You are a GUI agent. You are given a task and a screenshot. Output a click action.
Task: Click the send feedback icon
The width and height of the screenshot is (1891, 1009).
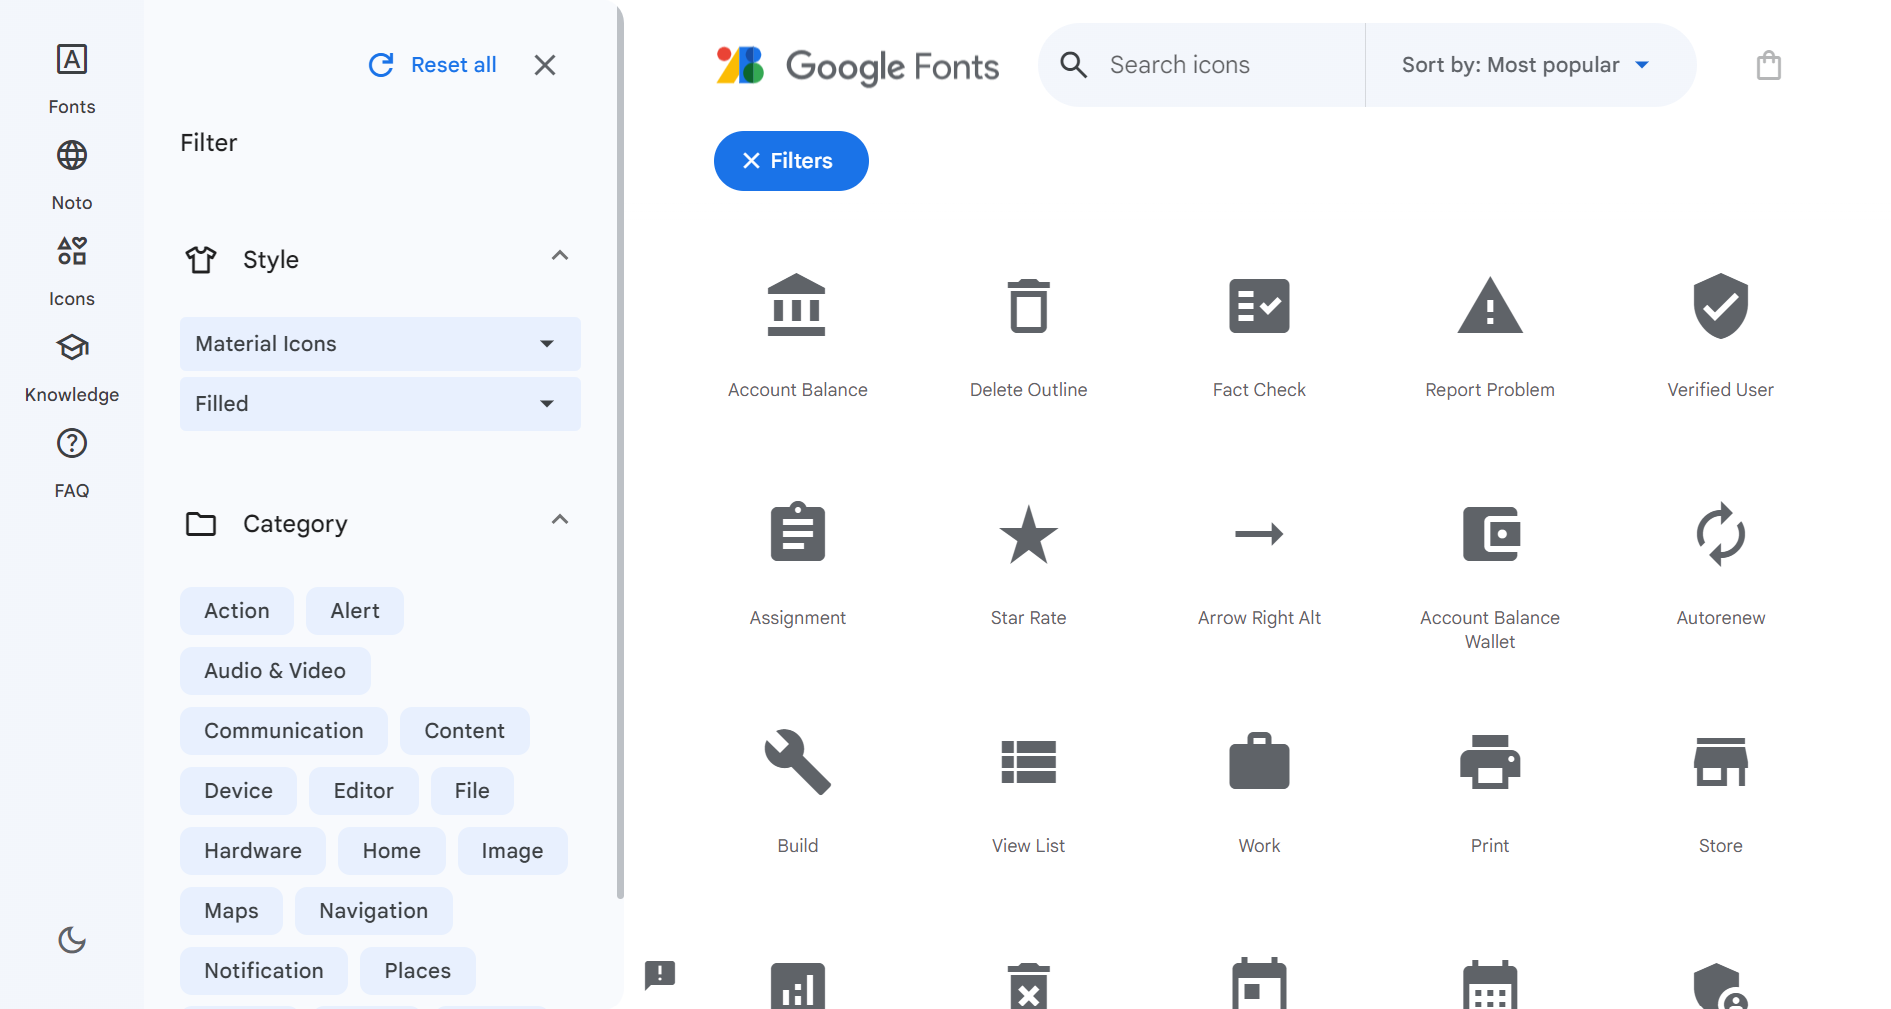(x=660, y=974)
